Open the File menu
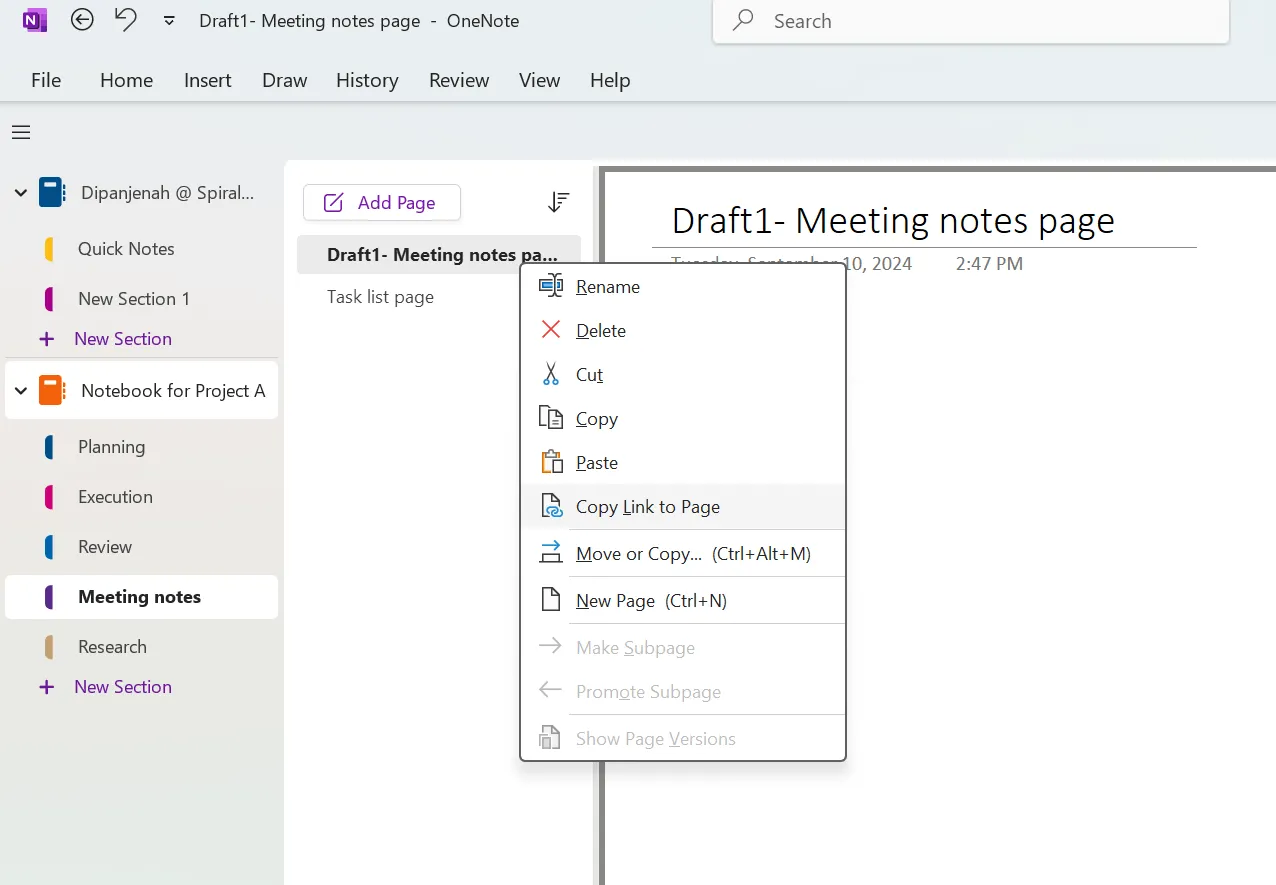 [x=46, y=80]
